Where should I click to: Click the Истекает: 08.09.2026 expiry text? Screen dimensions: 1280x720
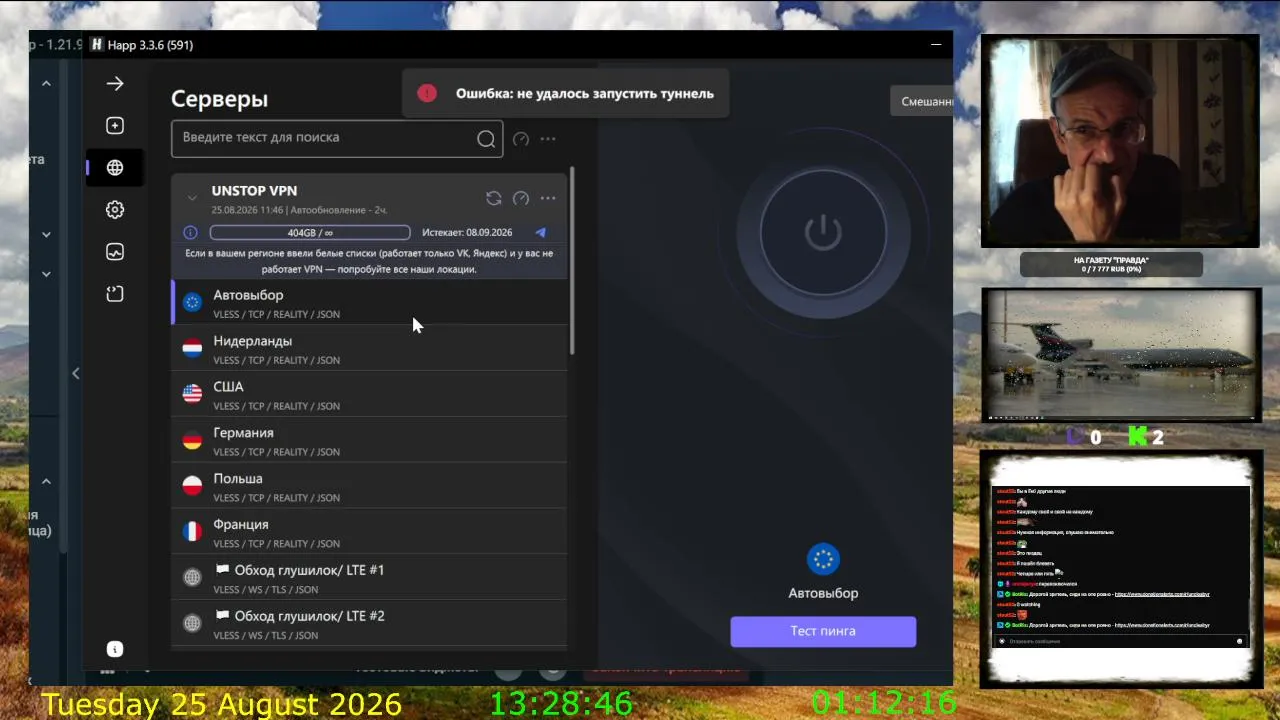tap(467, 233)
